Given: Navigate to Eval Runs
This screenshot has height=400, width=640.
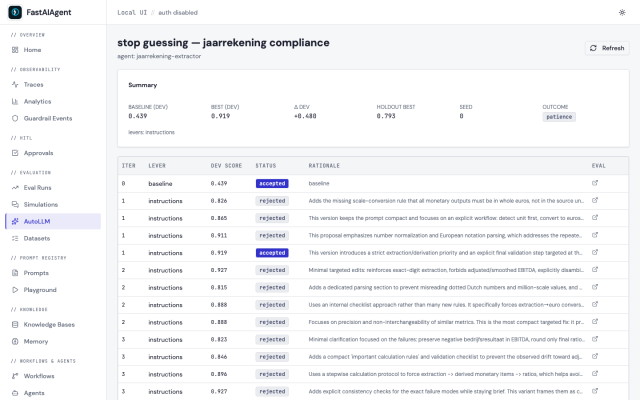Looking at the screenshot, I should coord(37,188).
